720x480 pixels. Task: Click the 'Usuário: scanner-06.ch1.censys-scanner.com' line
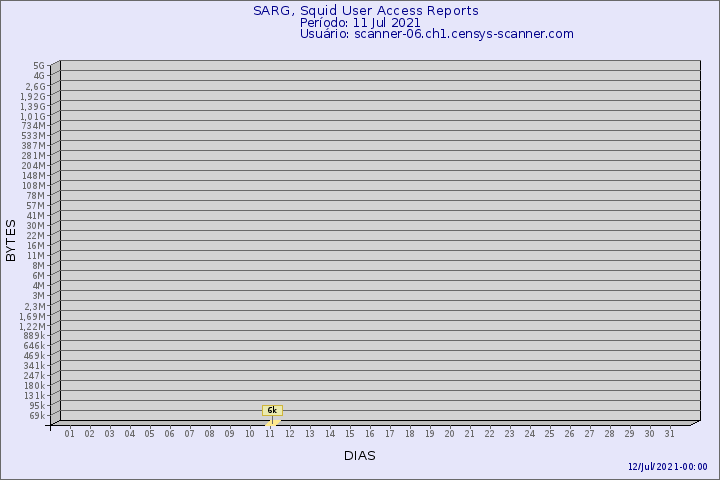click(437, 34)
